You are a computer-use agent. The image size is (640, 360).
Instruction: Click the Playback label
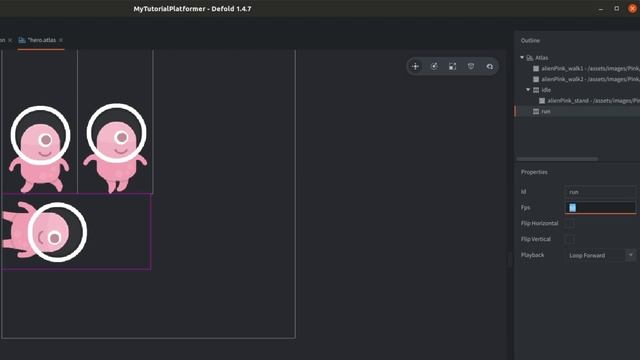point(532,255)
